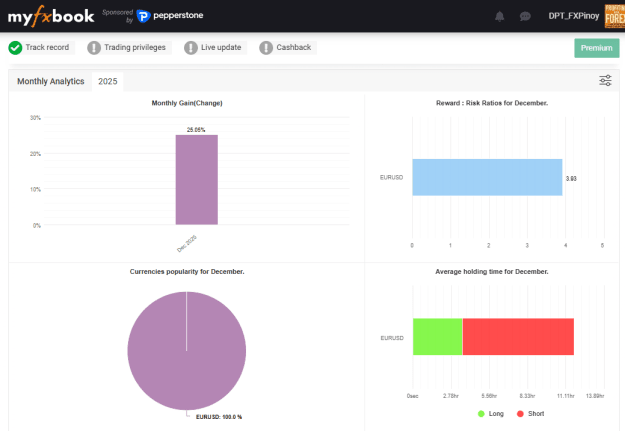The height and width of the screenshot is (431, 625).
Task: Click the Track record label
Action: coord(47,47)
